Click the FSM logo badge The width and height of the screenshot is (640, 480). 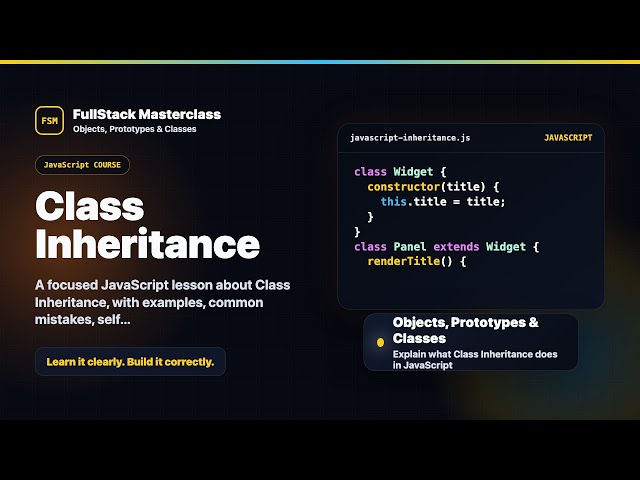[x=49, y=120]
